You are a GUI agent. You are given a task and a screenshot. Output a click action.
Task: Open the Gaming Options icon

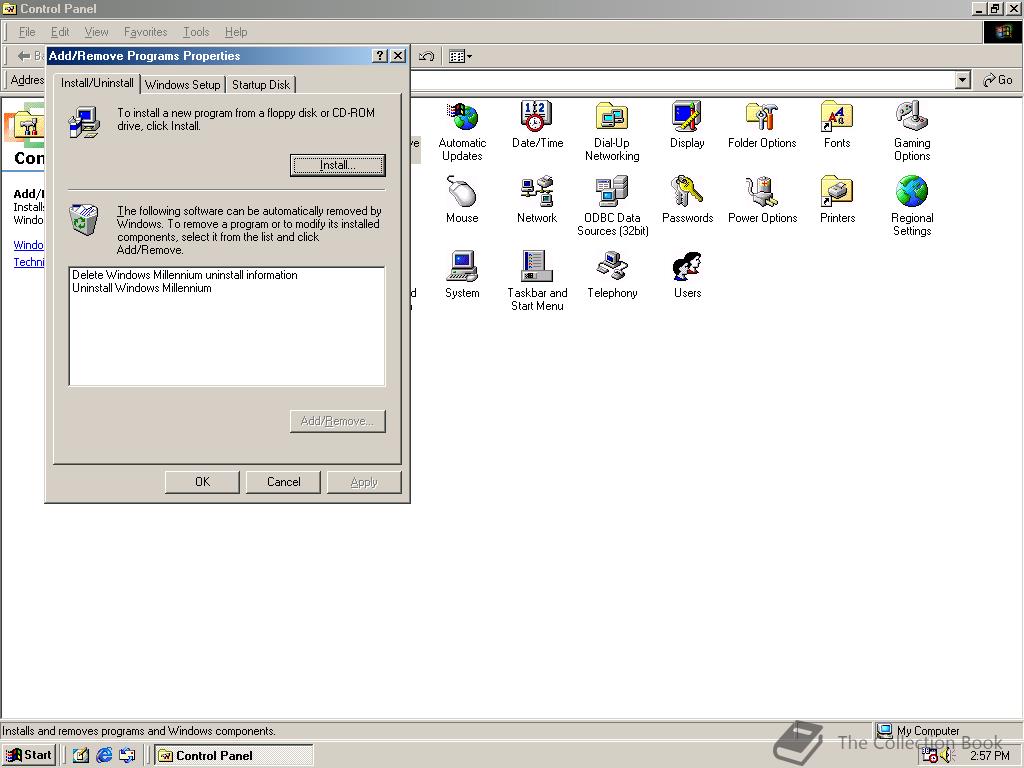click(912, 131)
